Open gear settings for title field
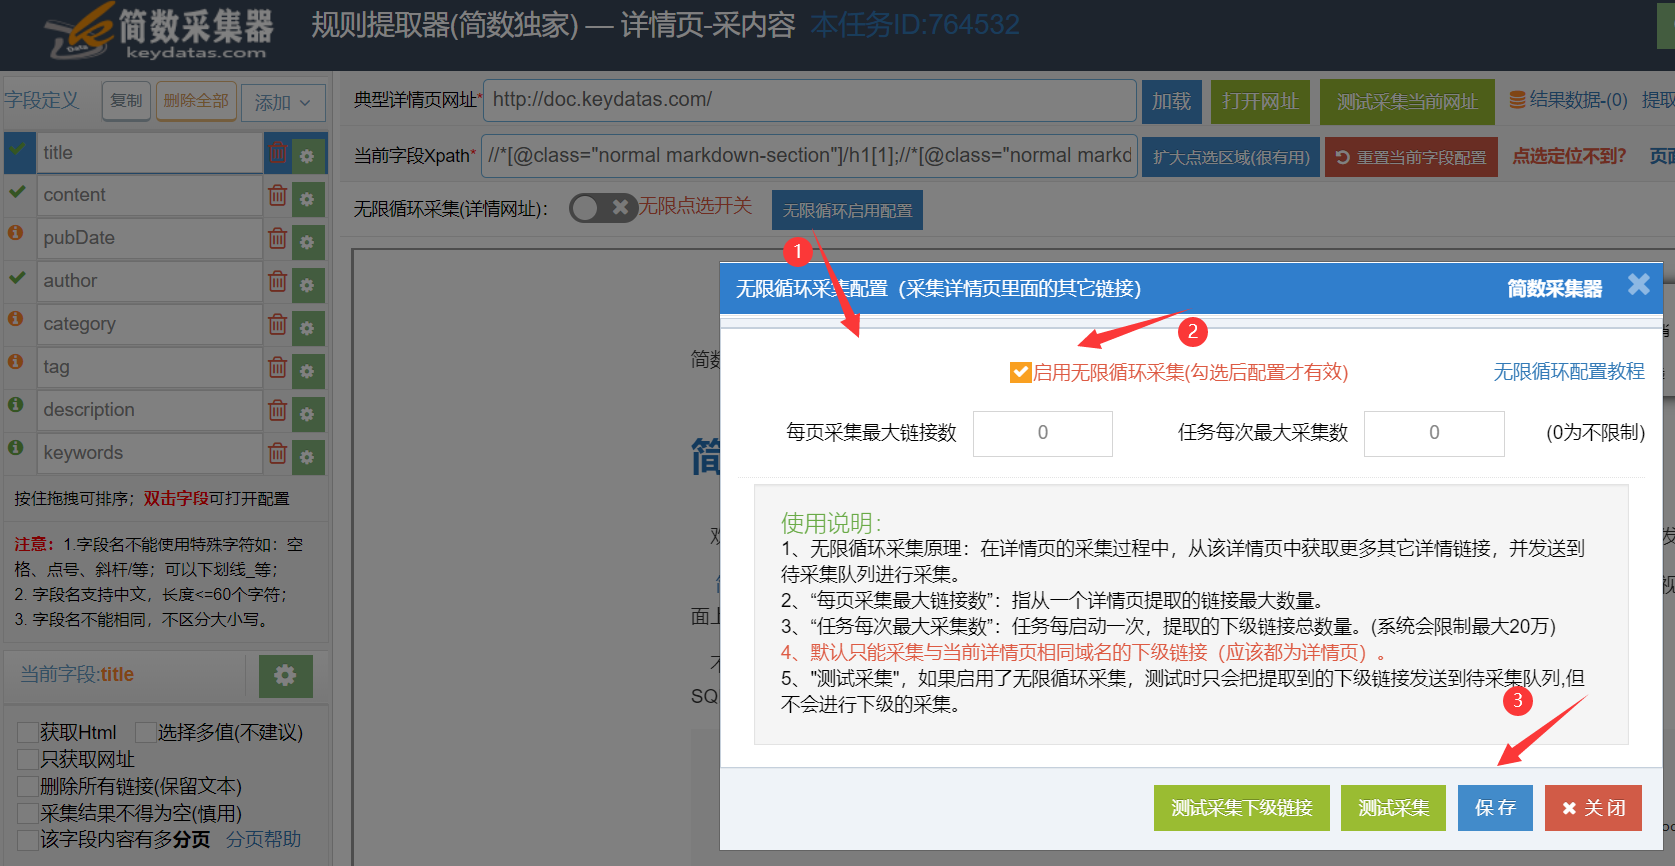 coord(308,155)
